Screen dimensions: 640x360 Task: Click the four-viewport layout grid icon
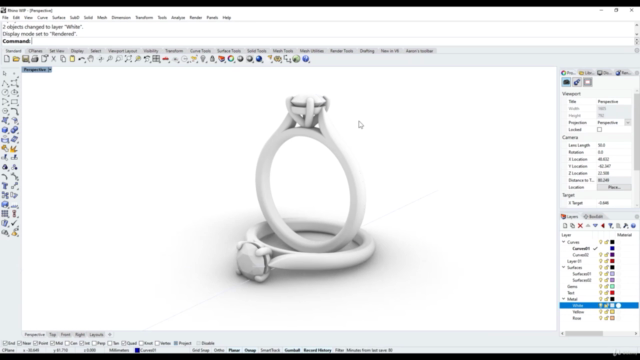coord(156,59)
